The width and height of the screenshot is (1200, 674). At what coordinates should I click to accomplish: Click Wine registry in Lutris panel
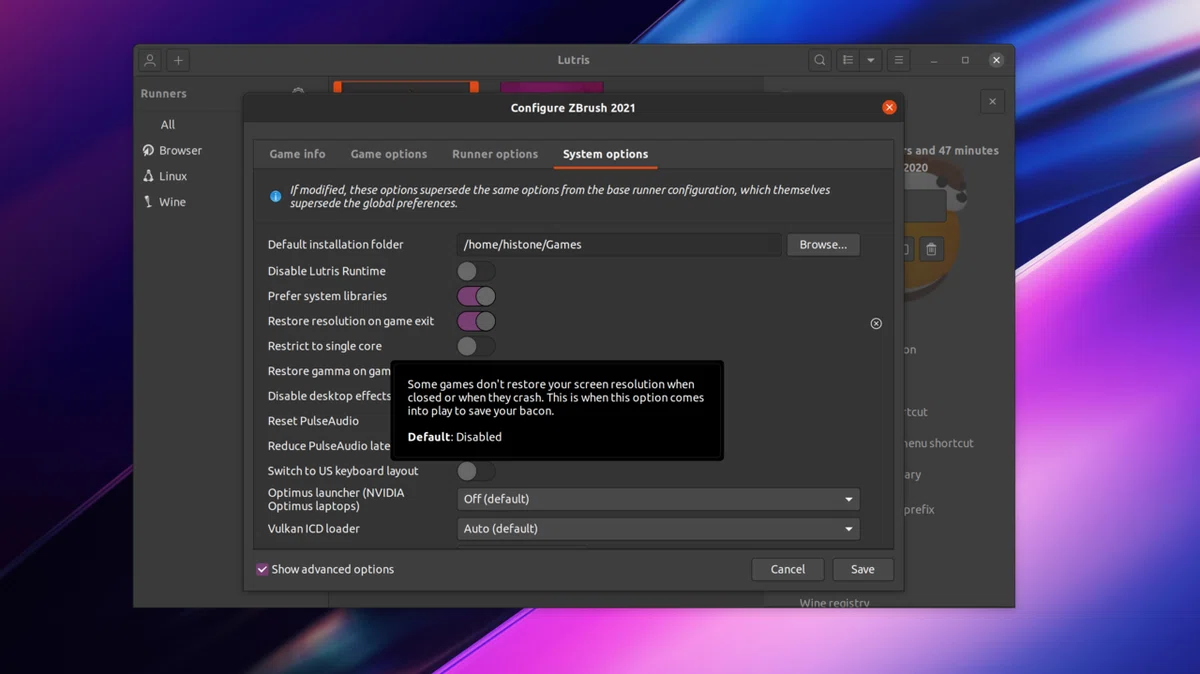coord(834,603)
